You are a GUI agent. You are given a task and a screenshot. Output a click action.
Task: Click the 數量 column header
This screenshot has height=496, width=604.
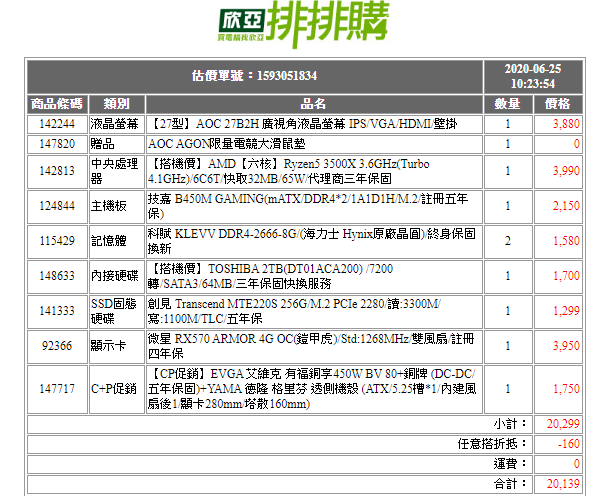508,104
